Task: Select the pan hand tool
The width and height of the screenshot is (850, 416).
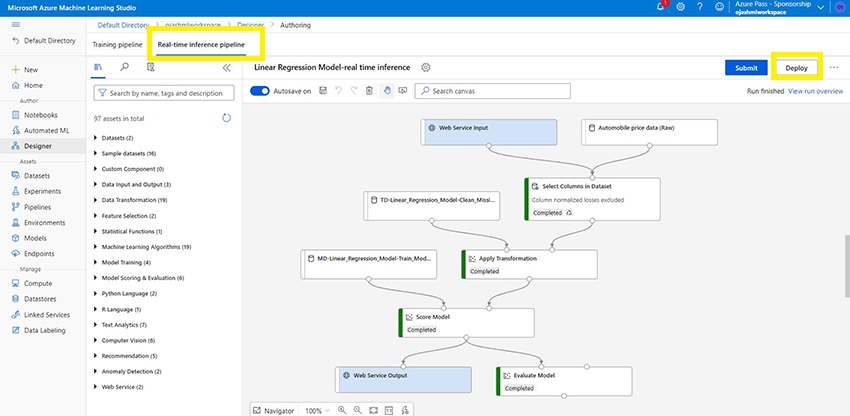Action: (386, 91)
